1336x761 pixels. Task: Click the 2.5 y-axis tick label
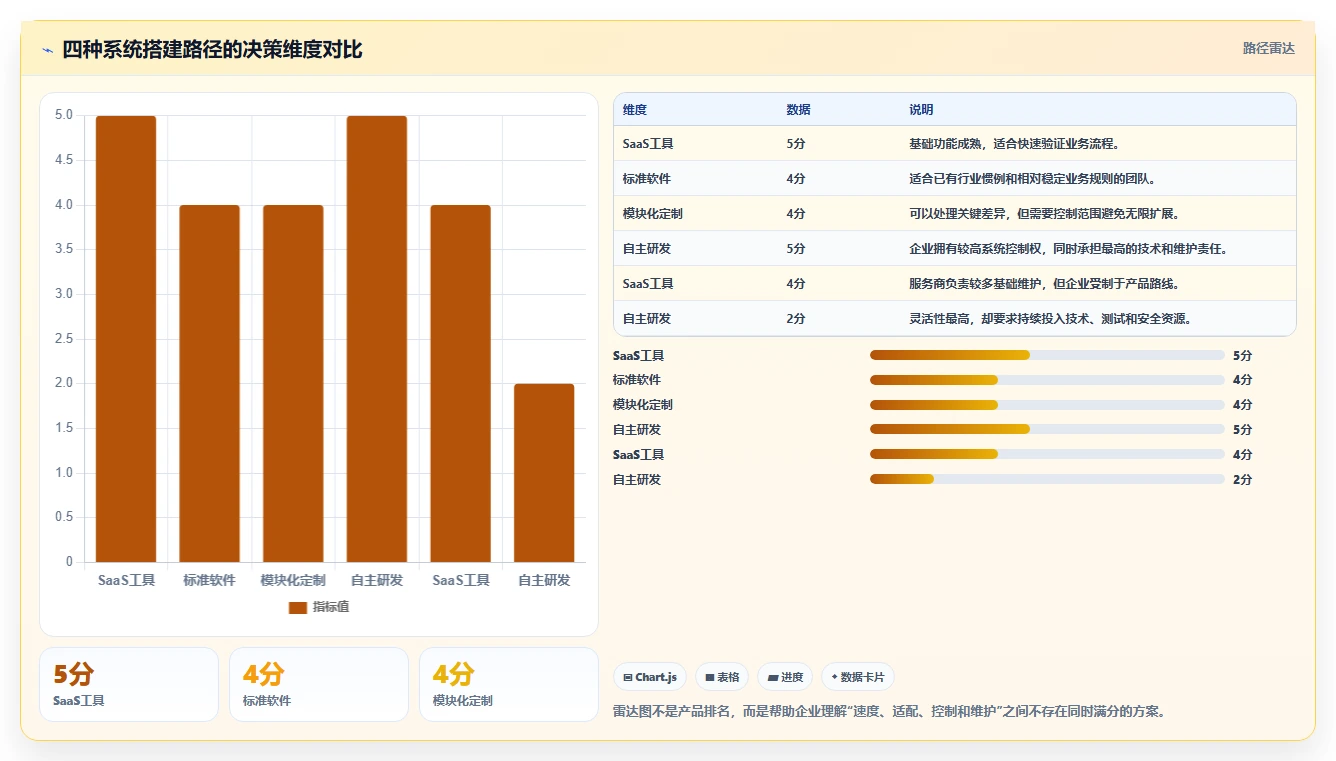(x=64, y=339)
